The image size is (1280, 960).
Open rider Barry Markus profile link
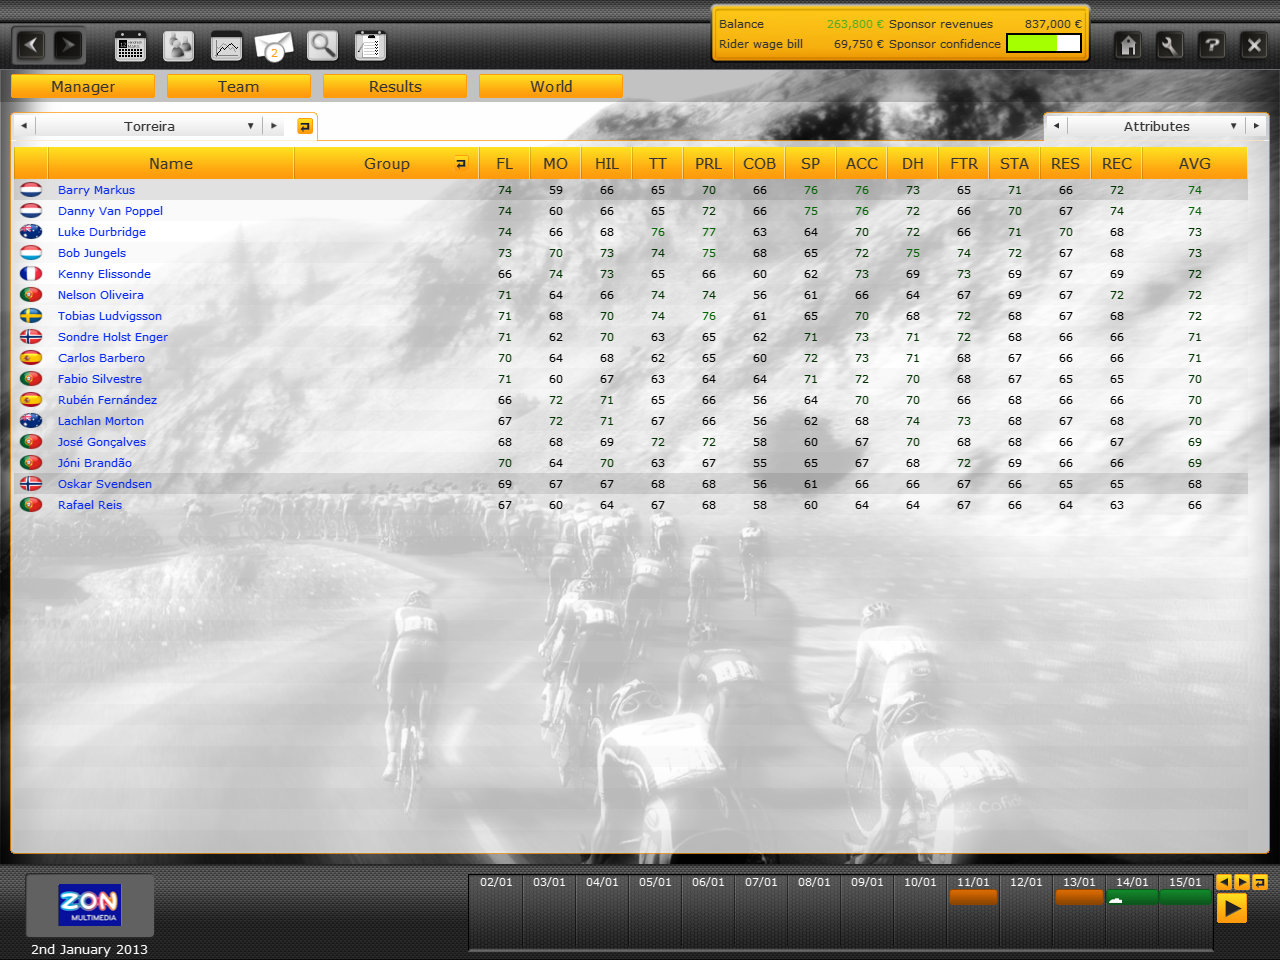[x=96, y=190]
